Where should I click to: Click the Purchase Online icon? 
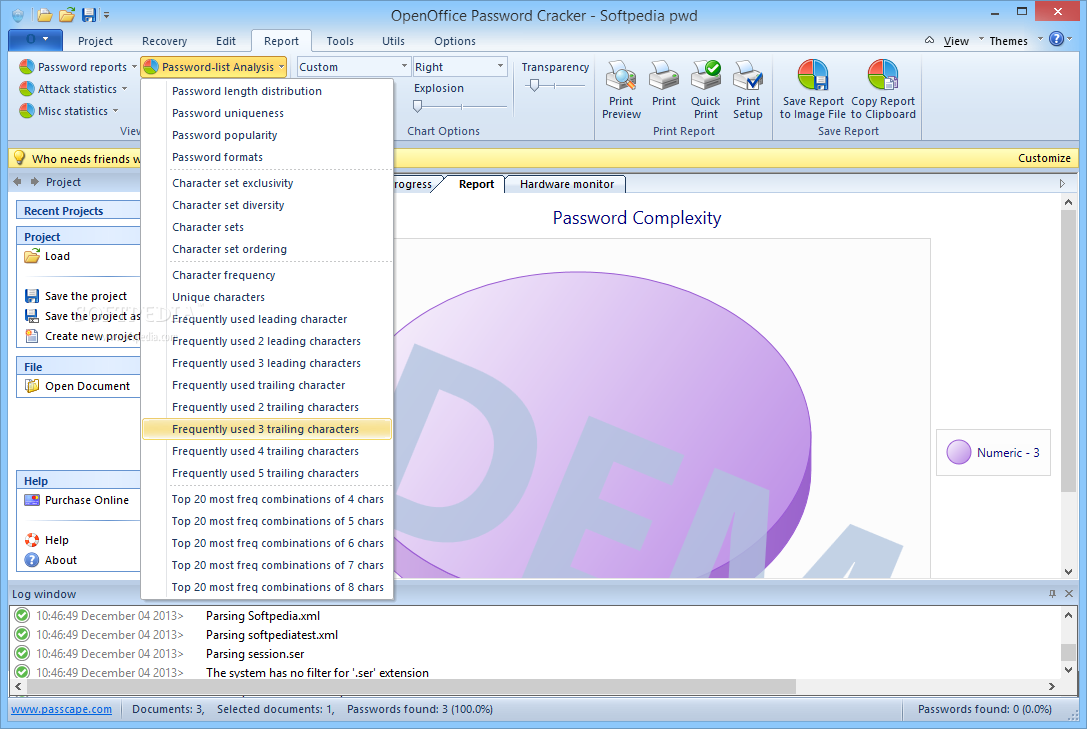32,500
